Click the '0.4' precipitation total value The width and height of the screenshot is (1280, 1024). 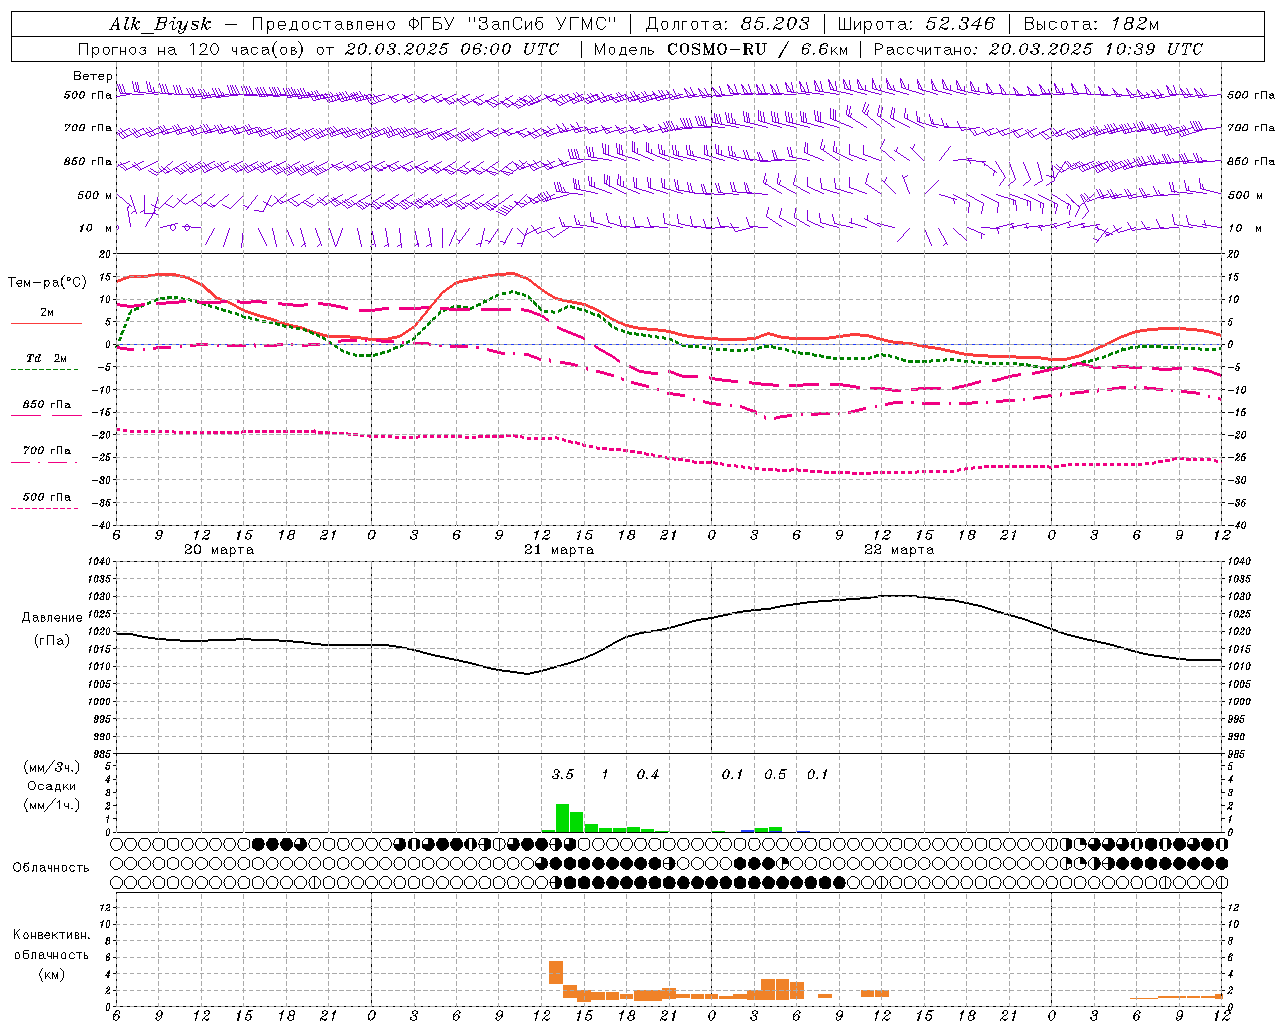point(648,775)
